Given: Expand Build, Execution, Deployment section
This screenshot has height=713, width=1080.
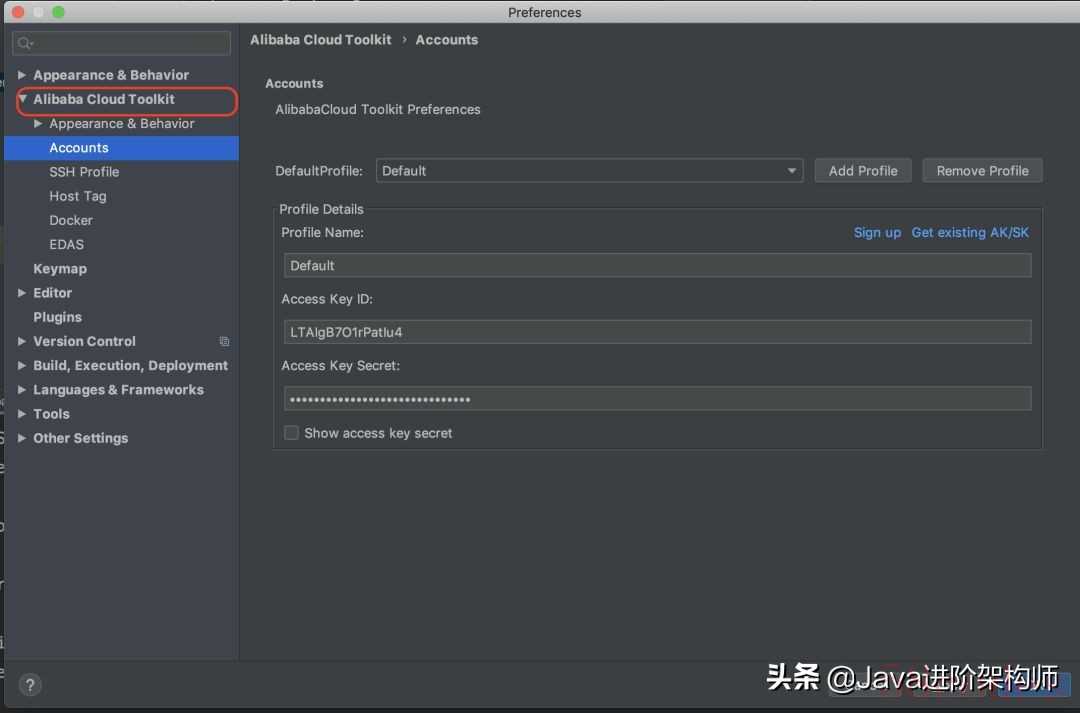Looking at the screenshot, I should (22, 366).
